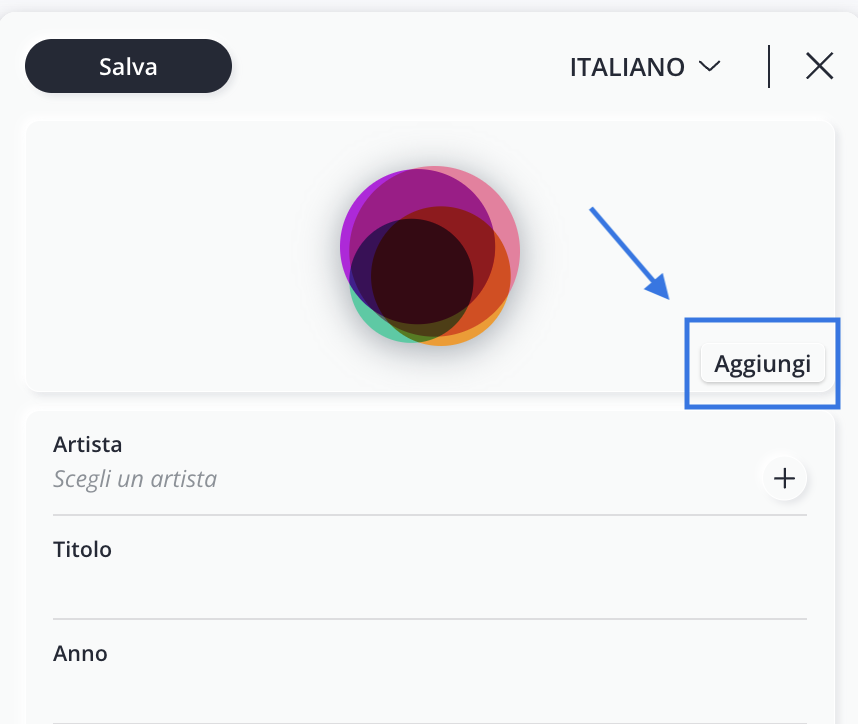The width and height of the screenshot is (858, 724).
Task: Click the Artista field label
Action: [88, 444]
